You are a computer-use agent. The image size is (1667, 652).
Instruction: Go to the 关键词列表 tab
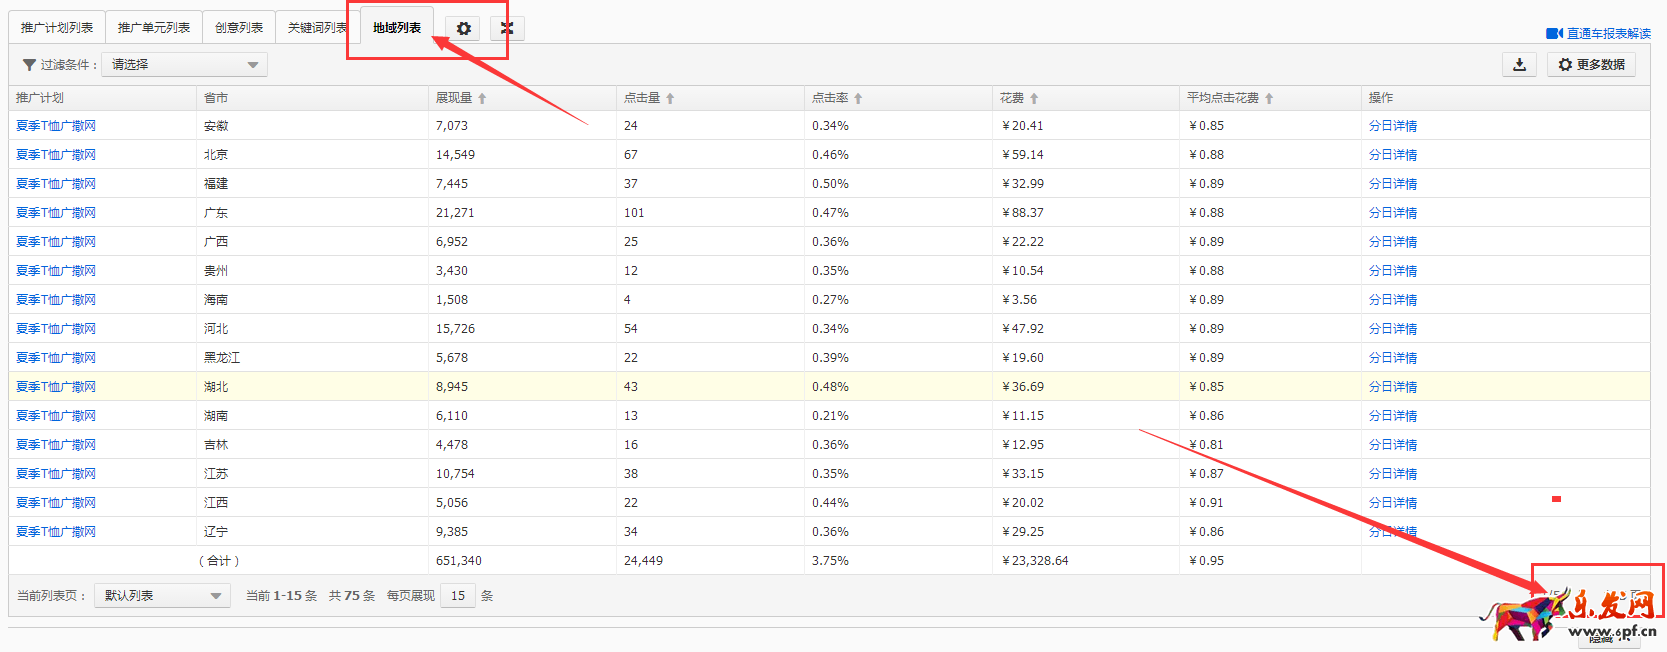coord(316,28)
